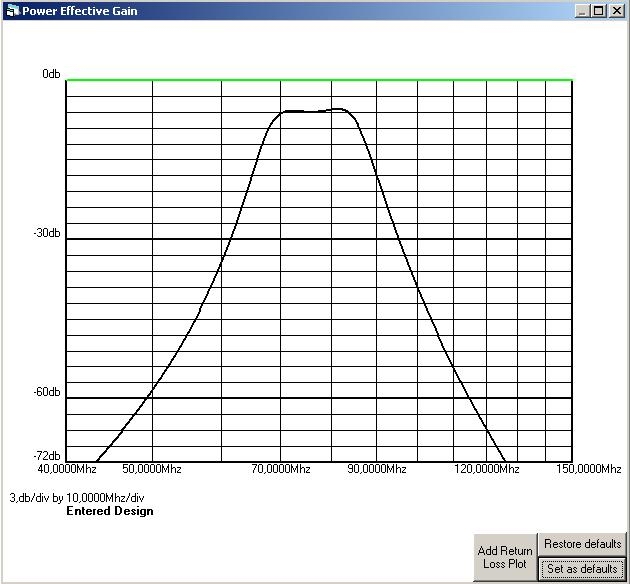Click the 3,db/div by 10,0000Mhz/div text

pyautogui.click(x=77, y=498)
